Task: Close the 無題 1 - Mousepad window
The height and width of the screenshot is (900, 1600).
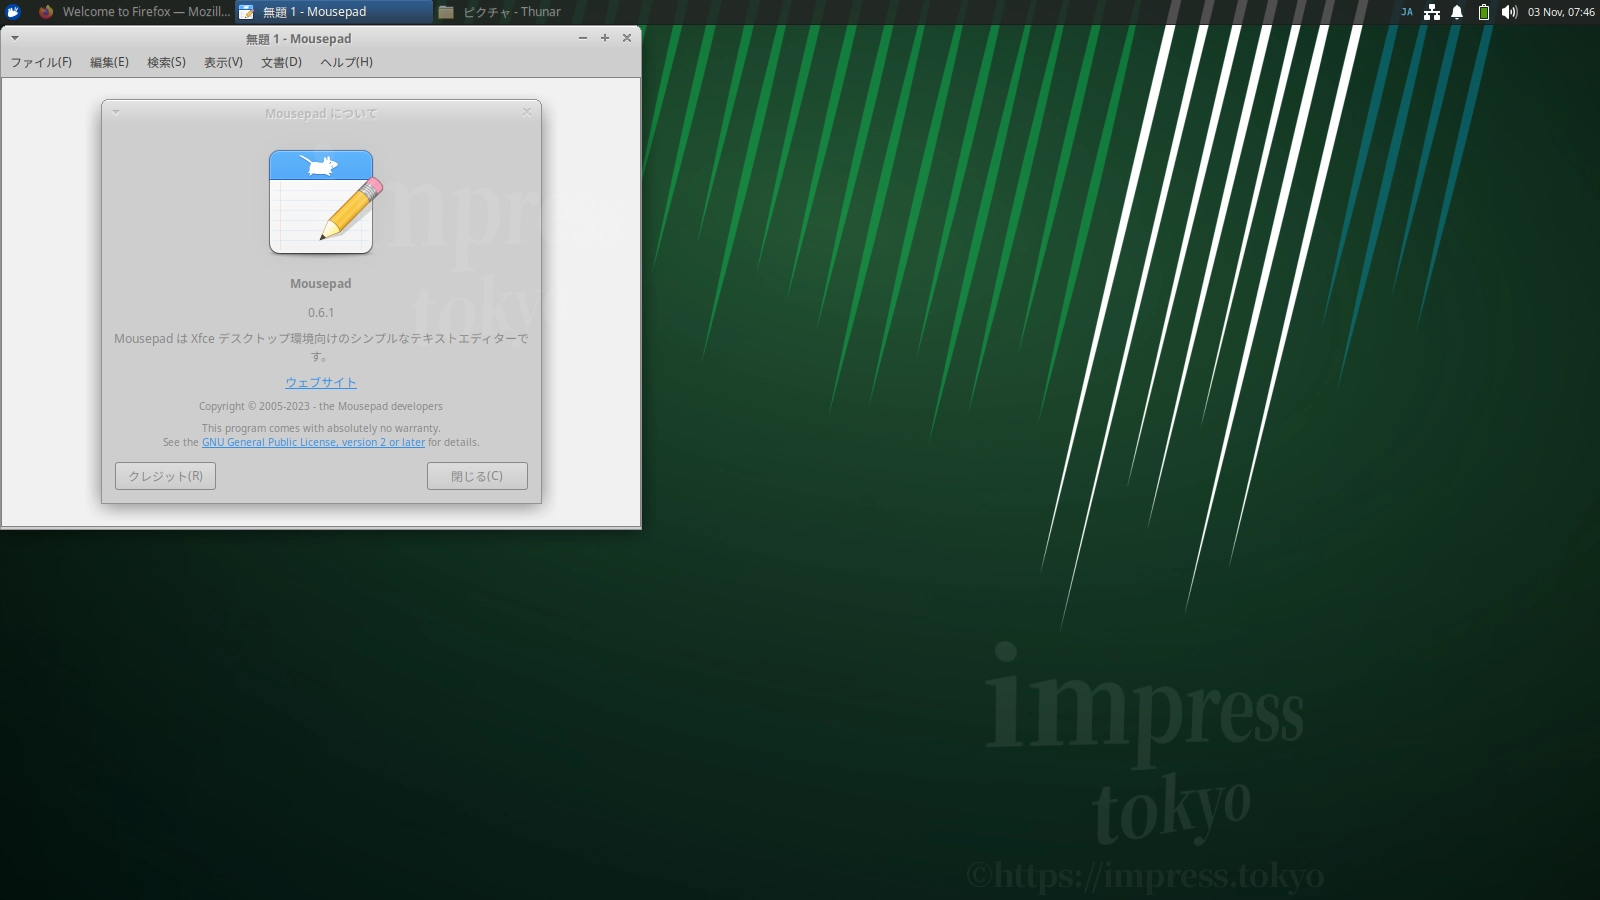Action: (627, 38)
